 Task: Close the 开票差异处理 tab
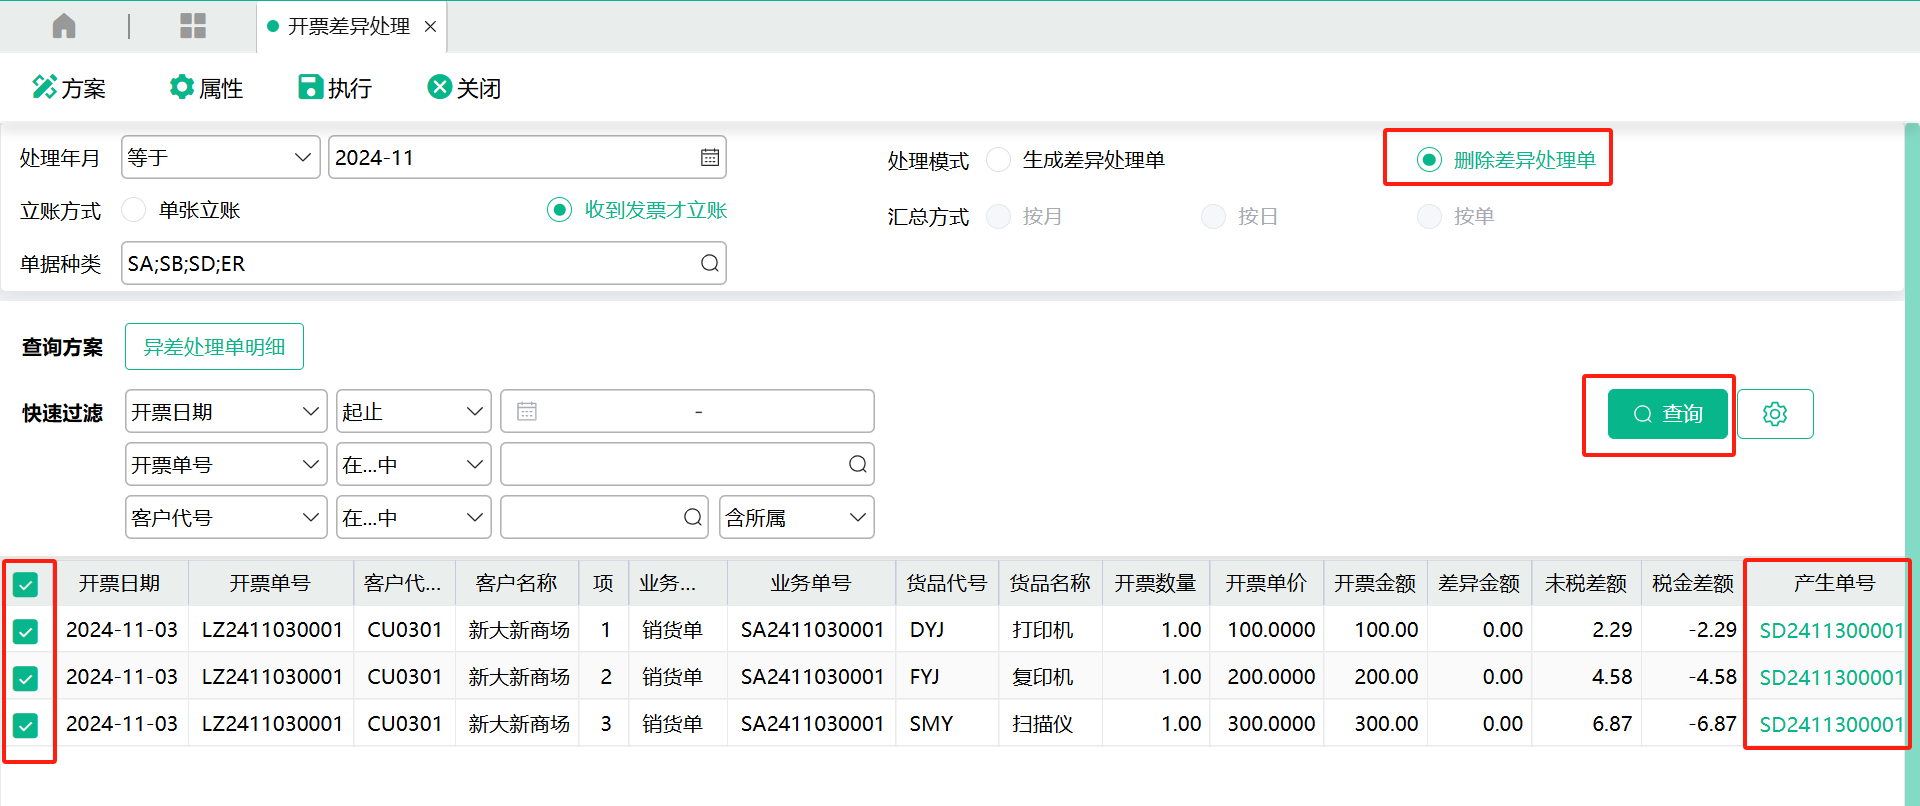pos(430,27)
